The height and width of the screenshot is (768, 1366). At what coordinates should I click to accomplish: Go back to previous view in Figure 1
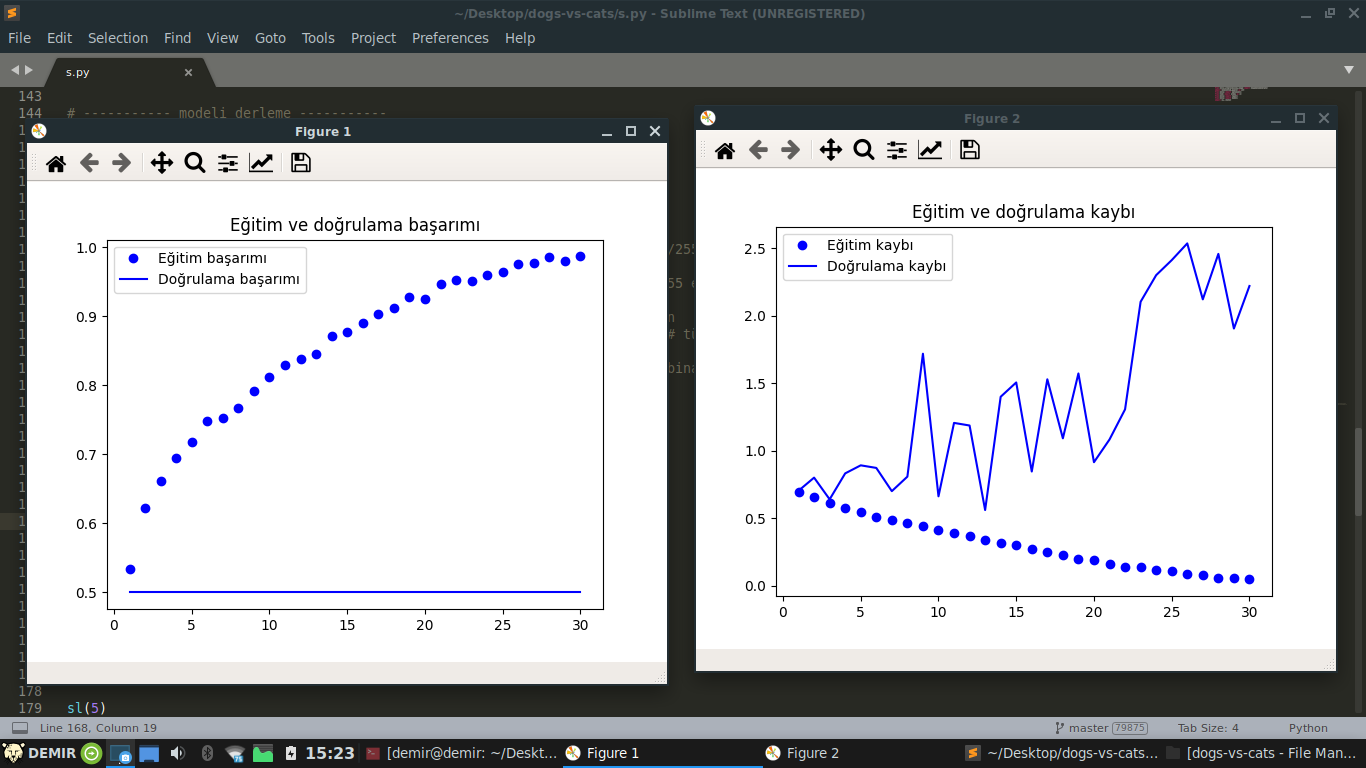89,163
